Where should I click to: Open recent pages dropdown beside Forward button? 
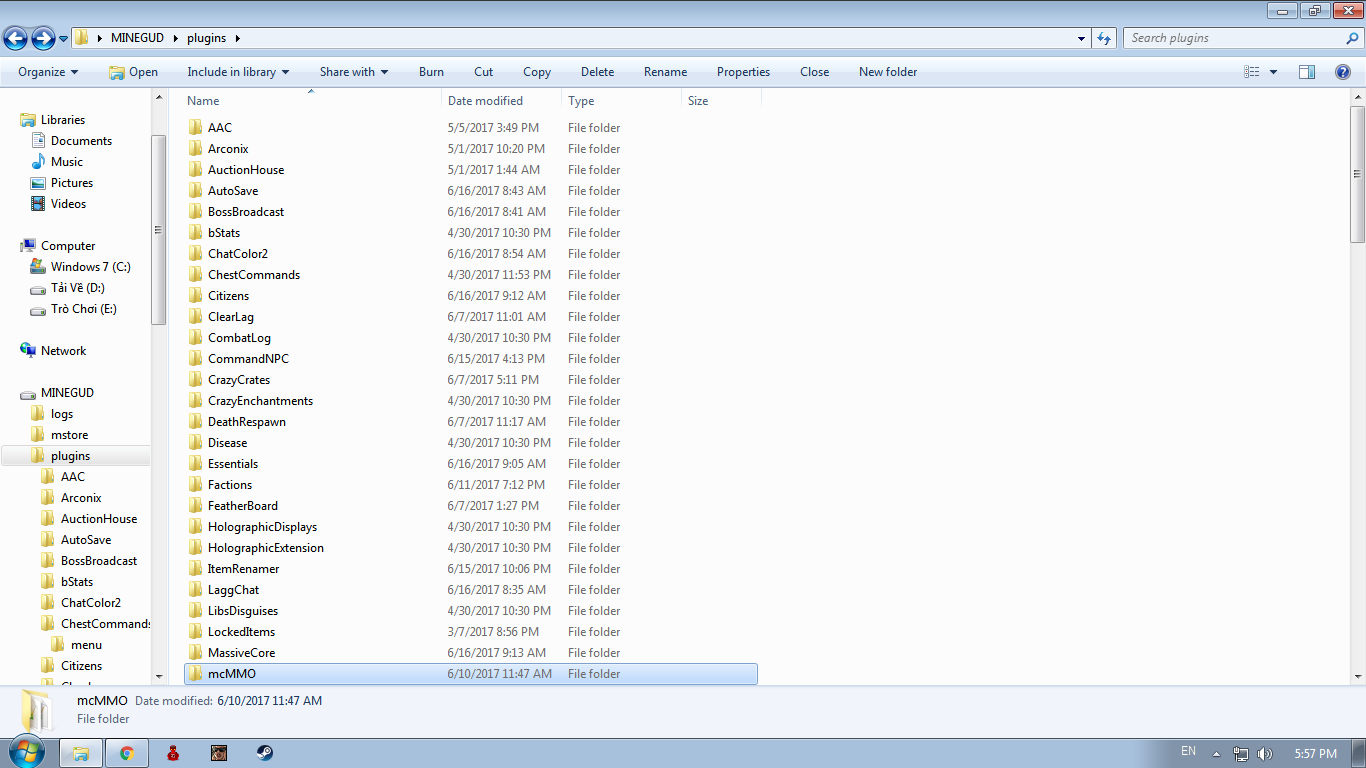click(x=64, y=39)
